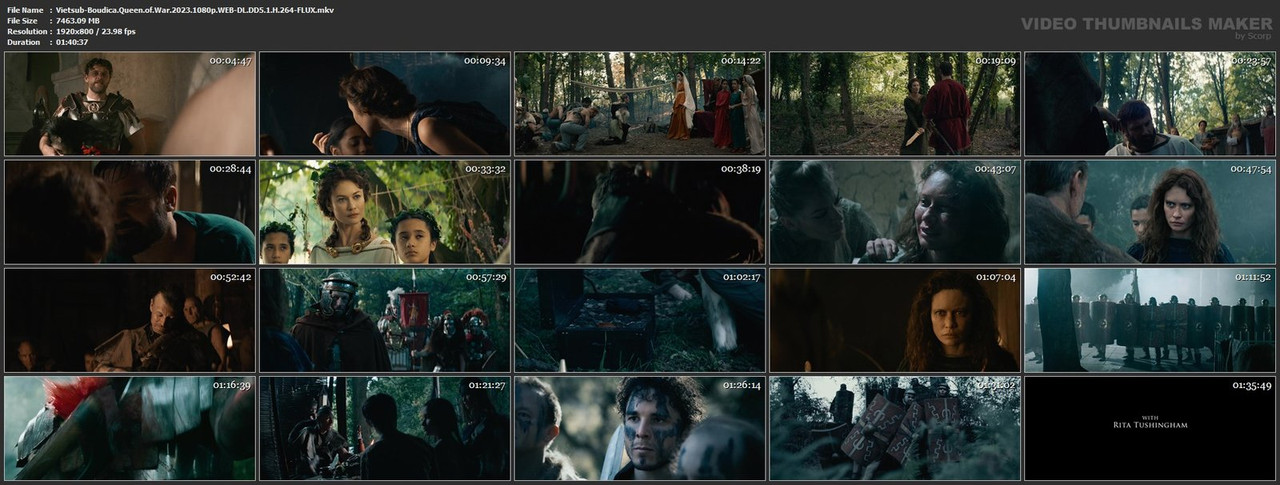
Task: Select the Roman soldier thumbnail 00:57:29
Action: click(385, 320)
